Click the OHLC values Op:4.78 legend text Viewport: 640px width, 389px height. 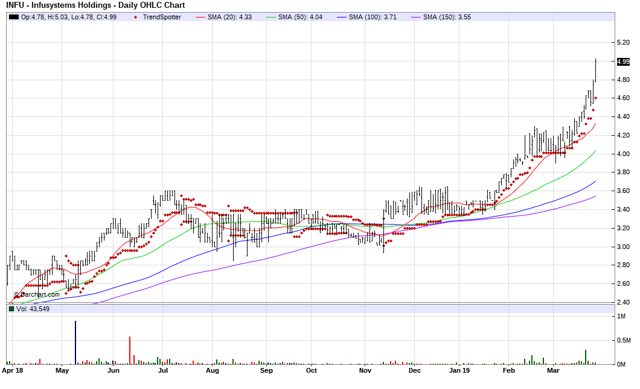pyautogui.click(x=69, y=17)
